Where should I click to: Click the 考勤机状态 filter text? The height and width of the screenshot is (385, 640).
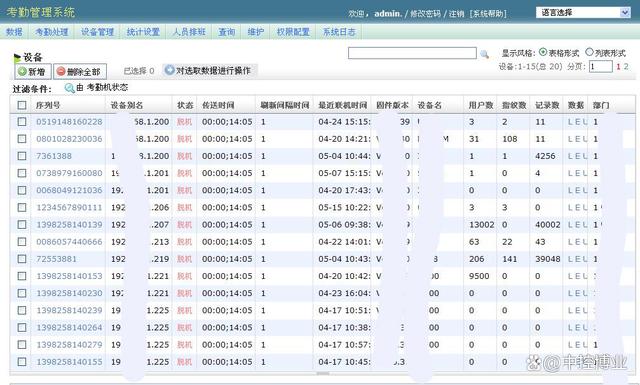(107, 87)
